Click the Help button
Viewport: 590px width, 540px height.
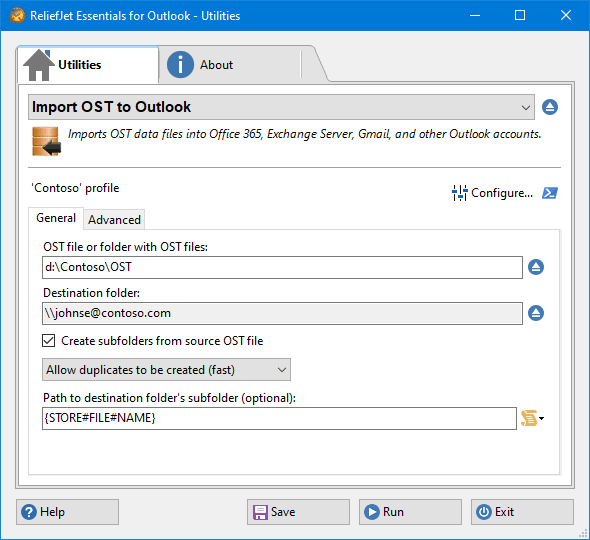(67, 512)
